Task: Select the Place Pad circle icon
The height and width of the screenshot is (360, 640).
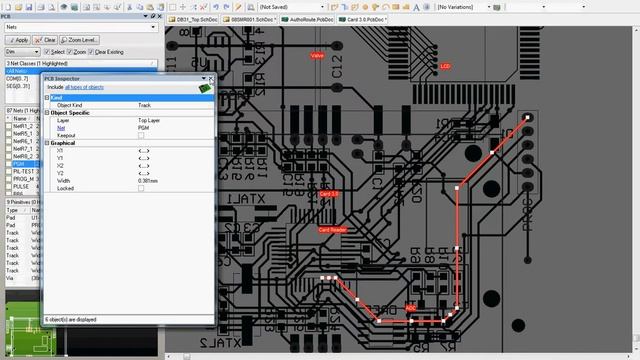Action: point(365,7)
